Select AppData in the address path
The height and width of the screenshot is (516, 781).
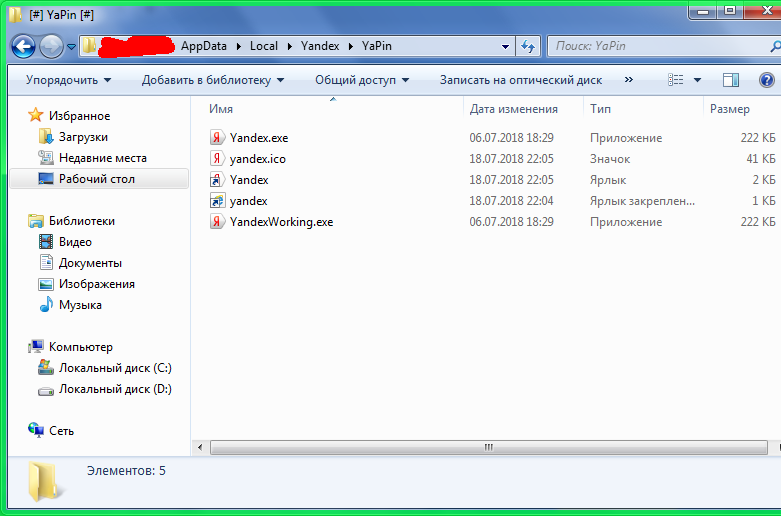pos(203,46)
